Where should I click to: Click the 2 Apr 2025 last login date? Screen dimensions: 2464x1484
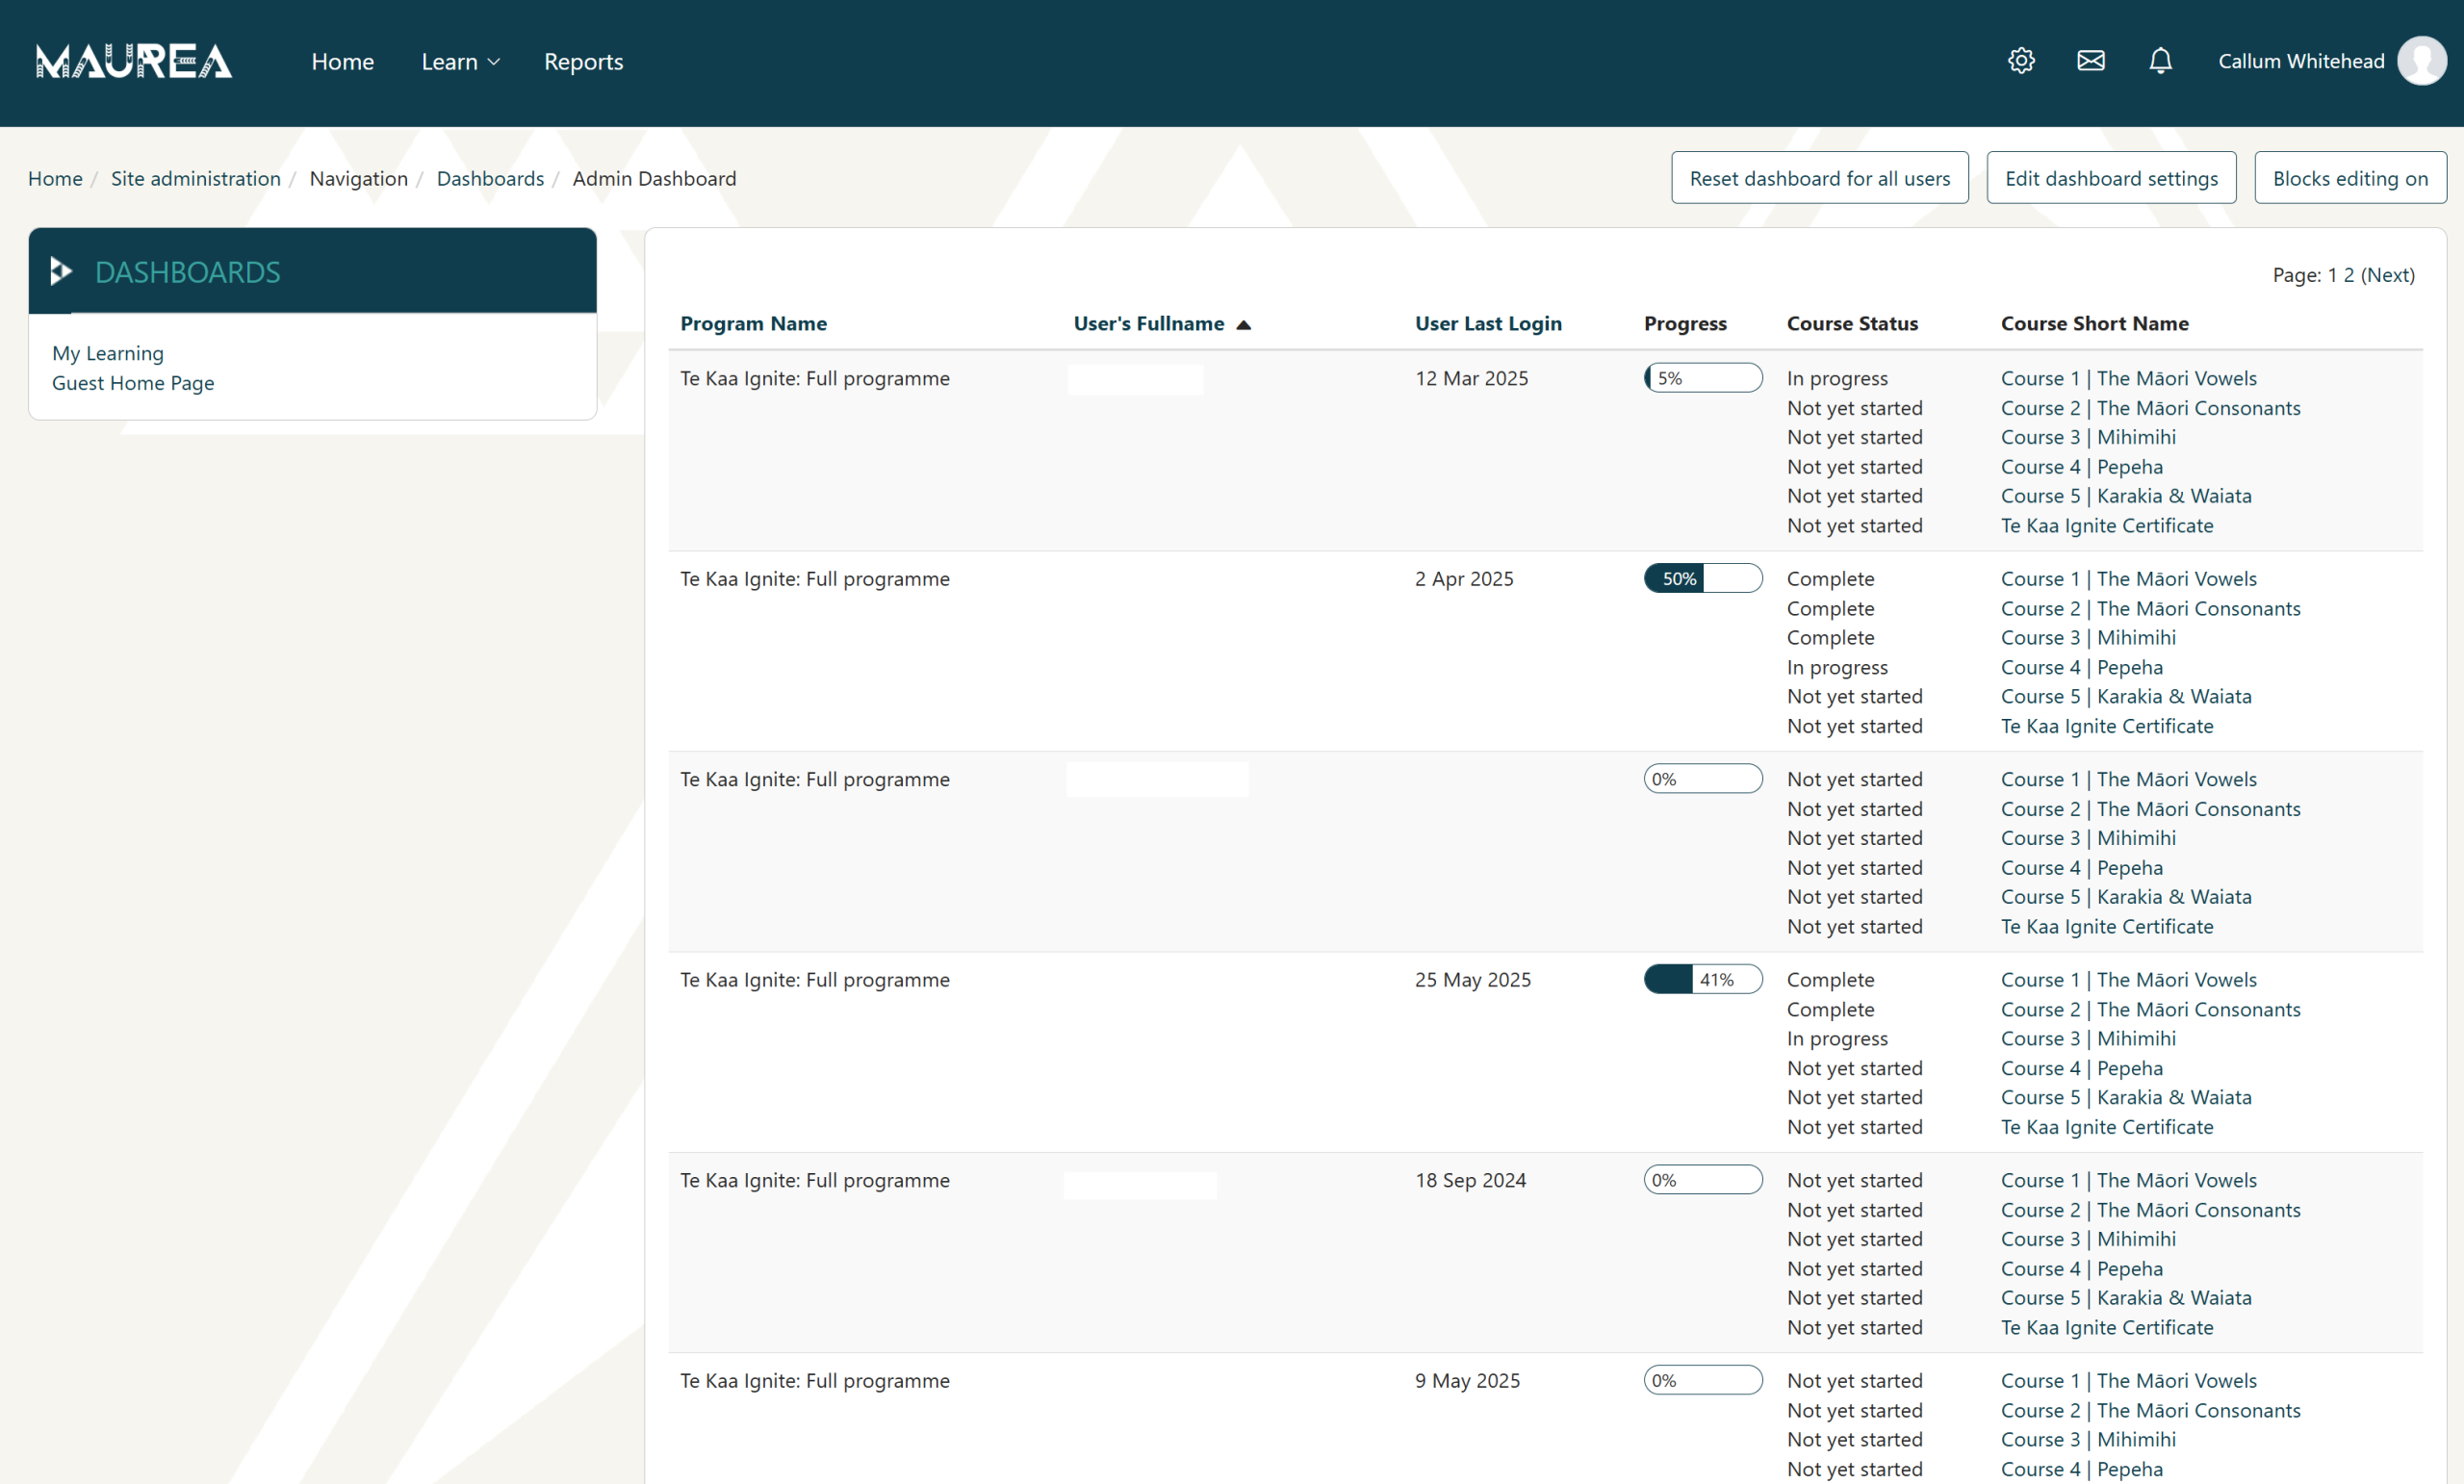pos(1464,578)
